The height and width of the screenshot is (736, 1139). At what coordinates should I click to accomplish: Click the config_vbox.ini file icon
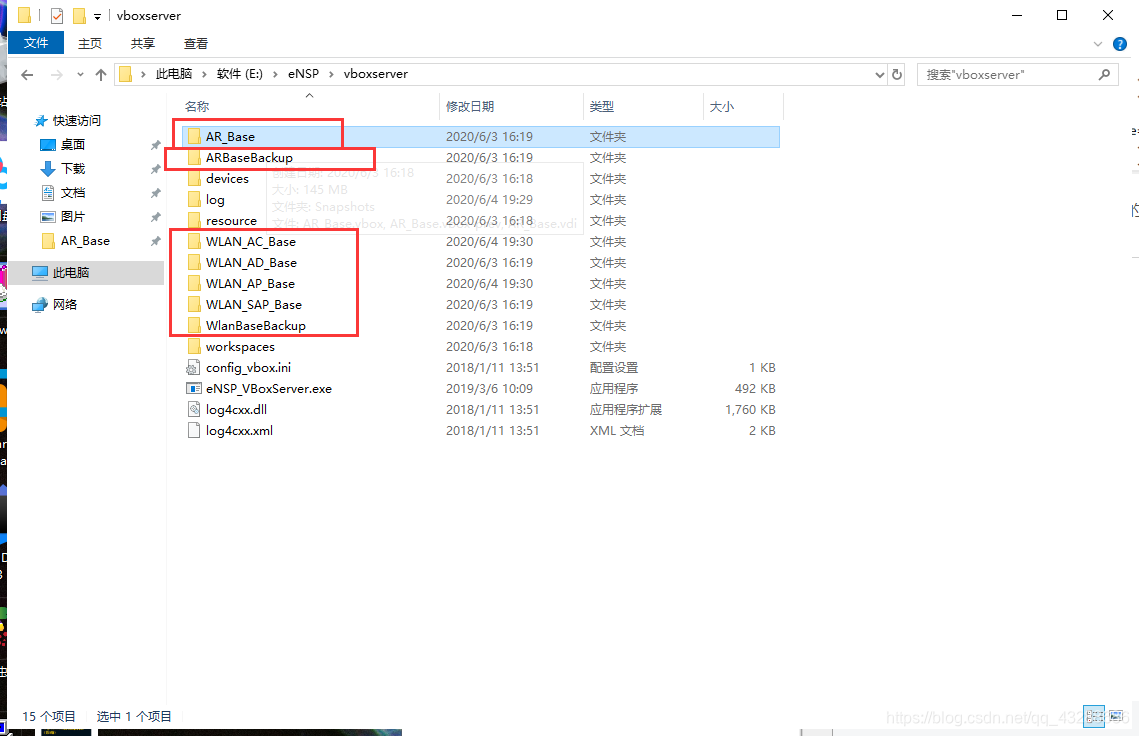(x=194, y=368)
